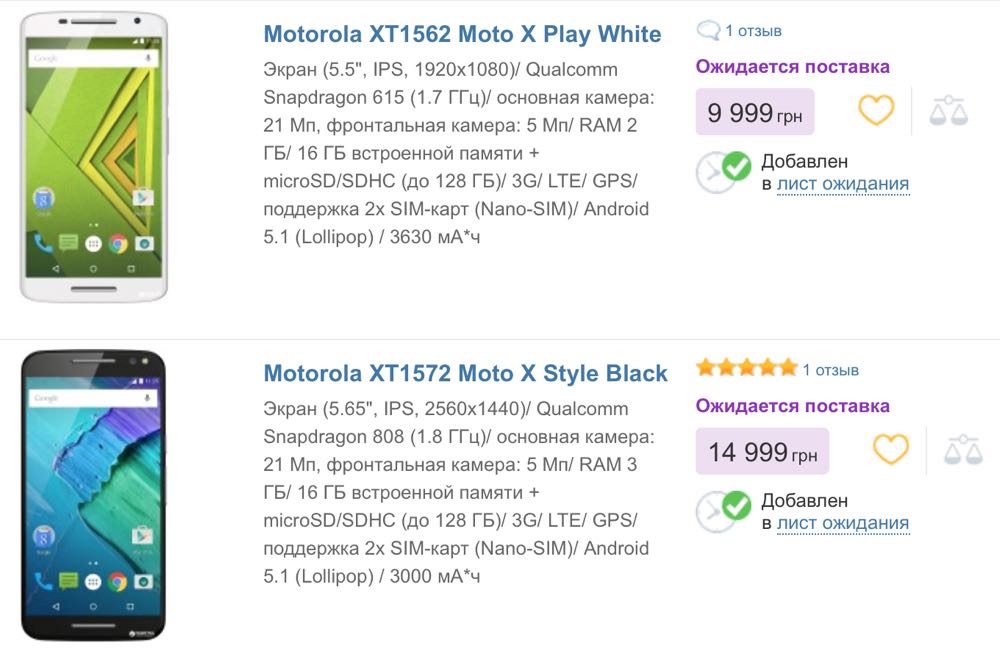This screenshot has height=651, width=1000.
Task: Click the review speech bubble icon for Moto X Play
Action: point(708,30)
